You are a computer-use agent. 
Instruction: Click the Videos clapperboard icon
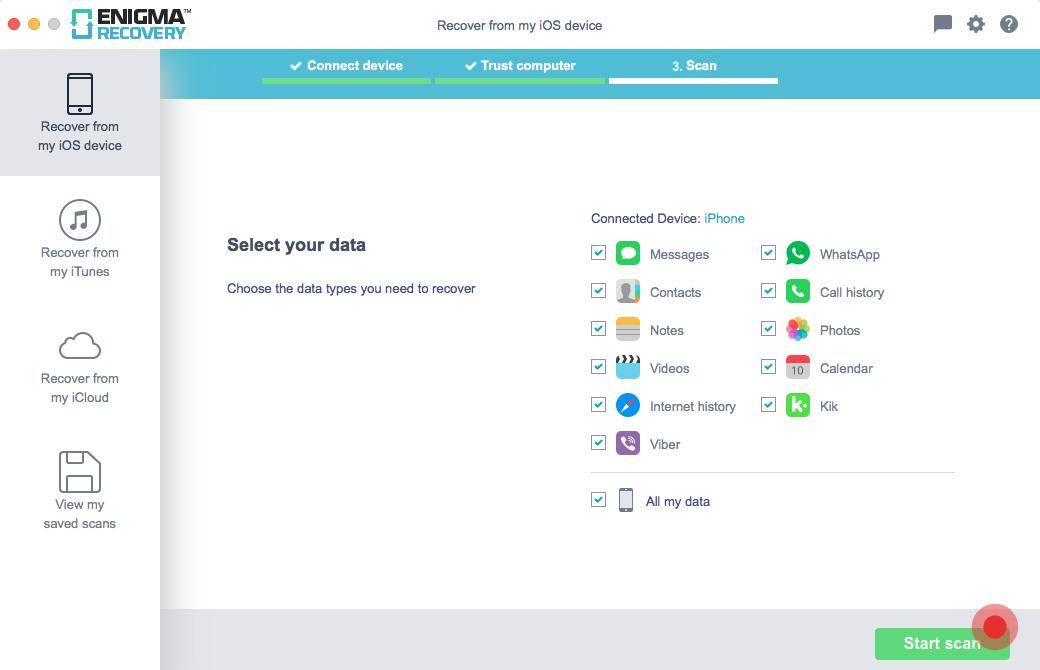tap(627, 367)
